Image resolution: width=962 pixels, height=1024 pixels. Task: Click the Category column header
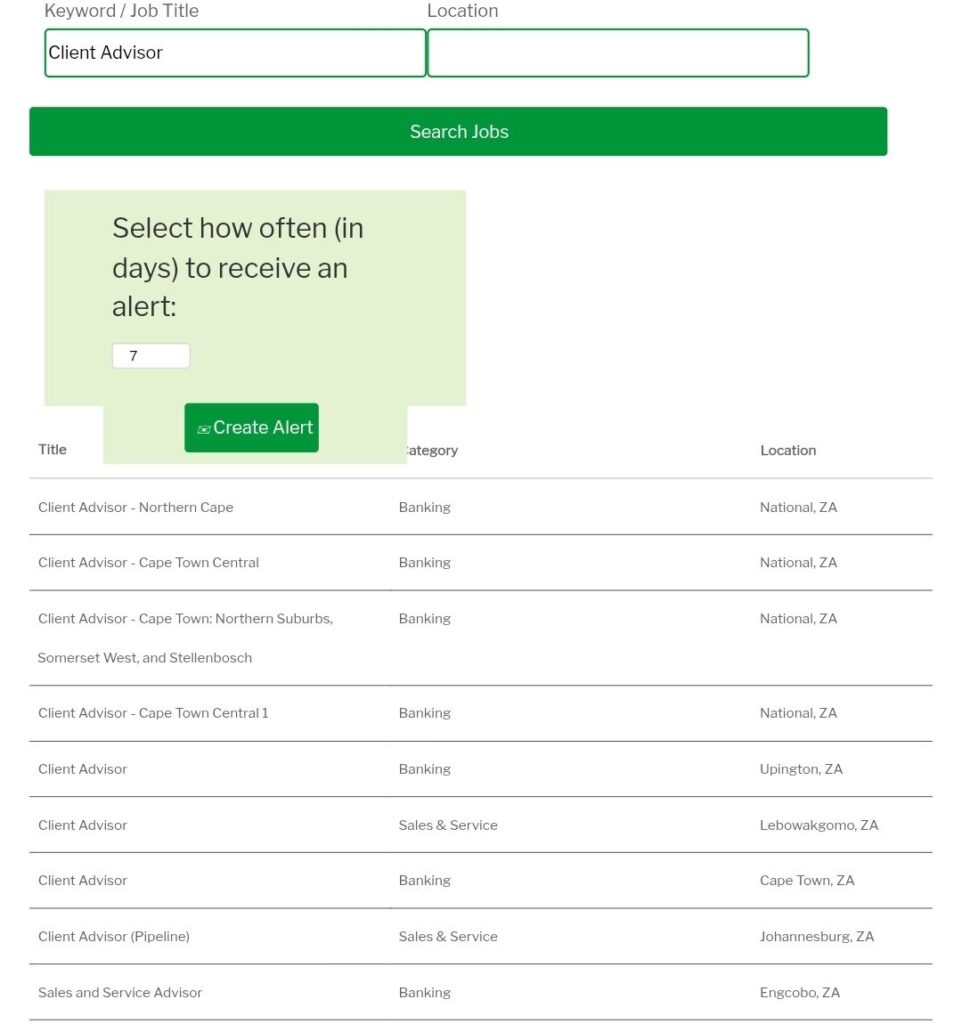[x=431, y=451]
